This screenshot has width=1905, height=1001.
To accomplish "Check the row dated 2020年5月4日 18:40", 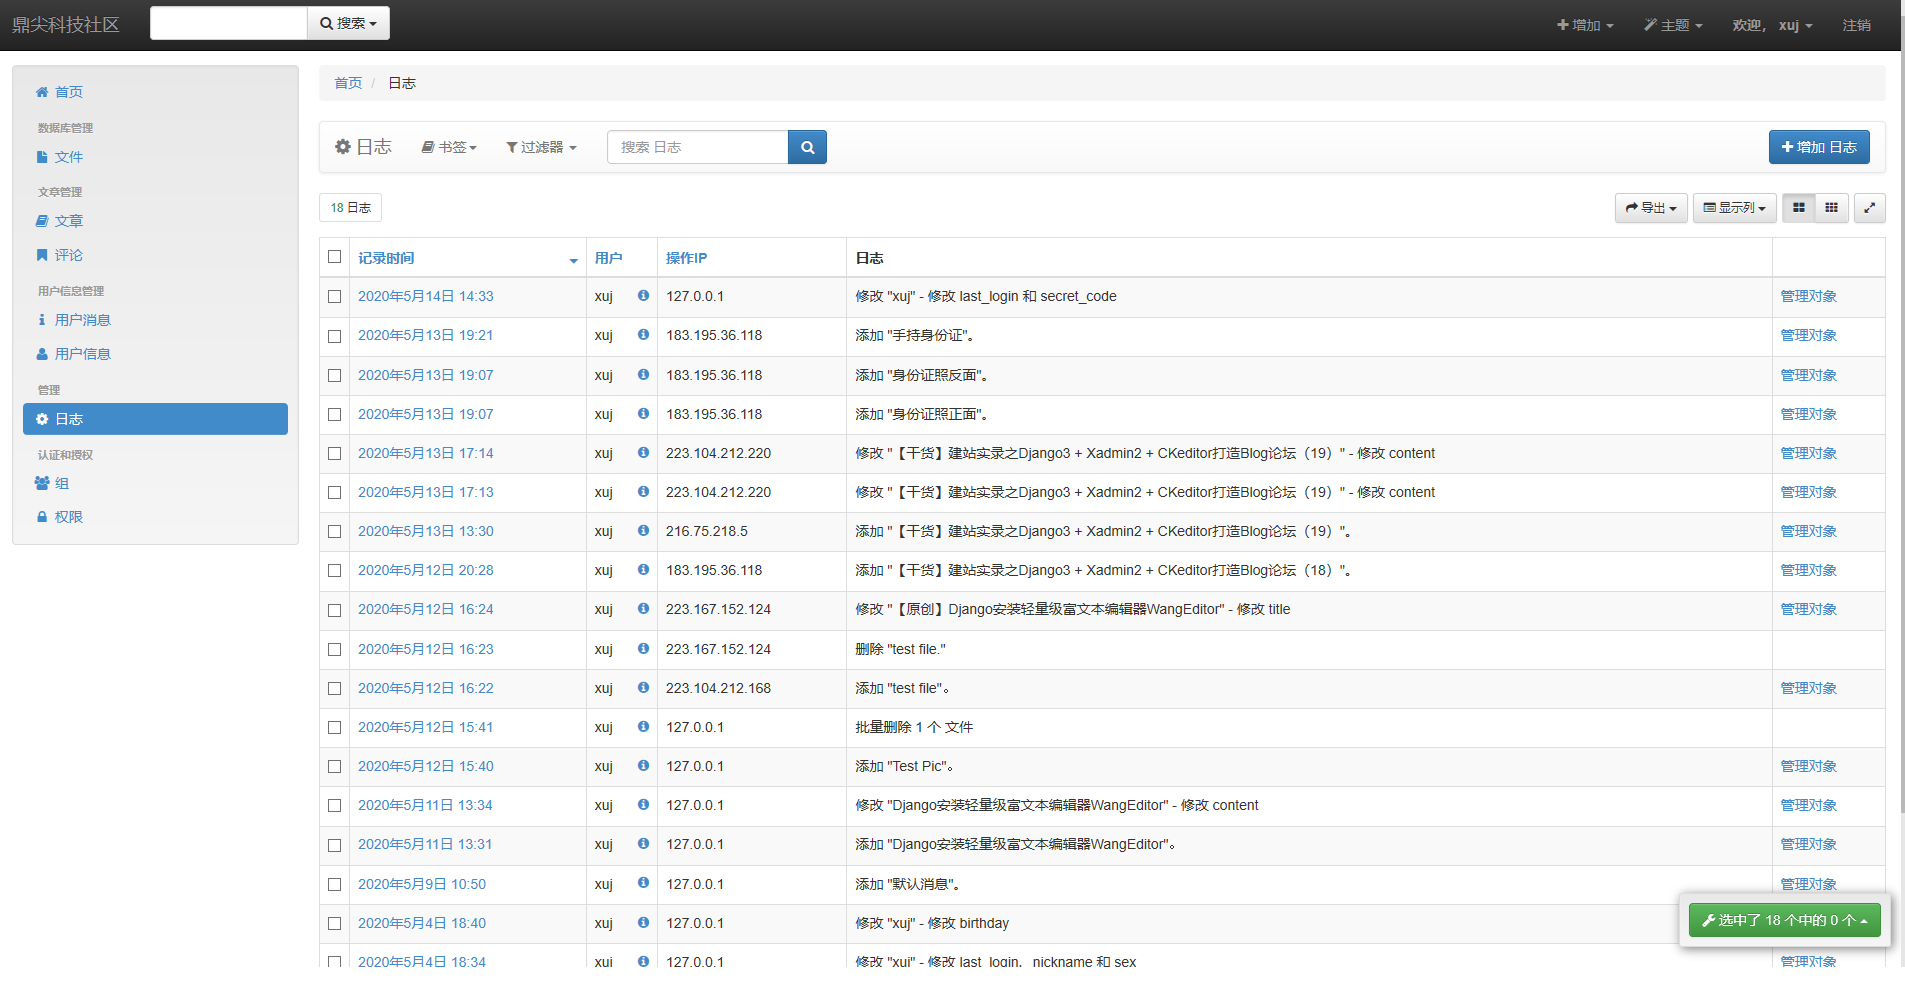I will (335, 924).
